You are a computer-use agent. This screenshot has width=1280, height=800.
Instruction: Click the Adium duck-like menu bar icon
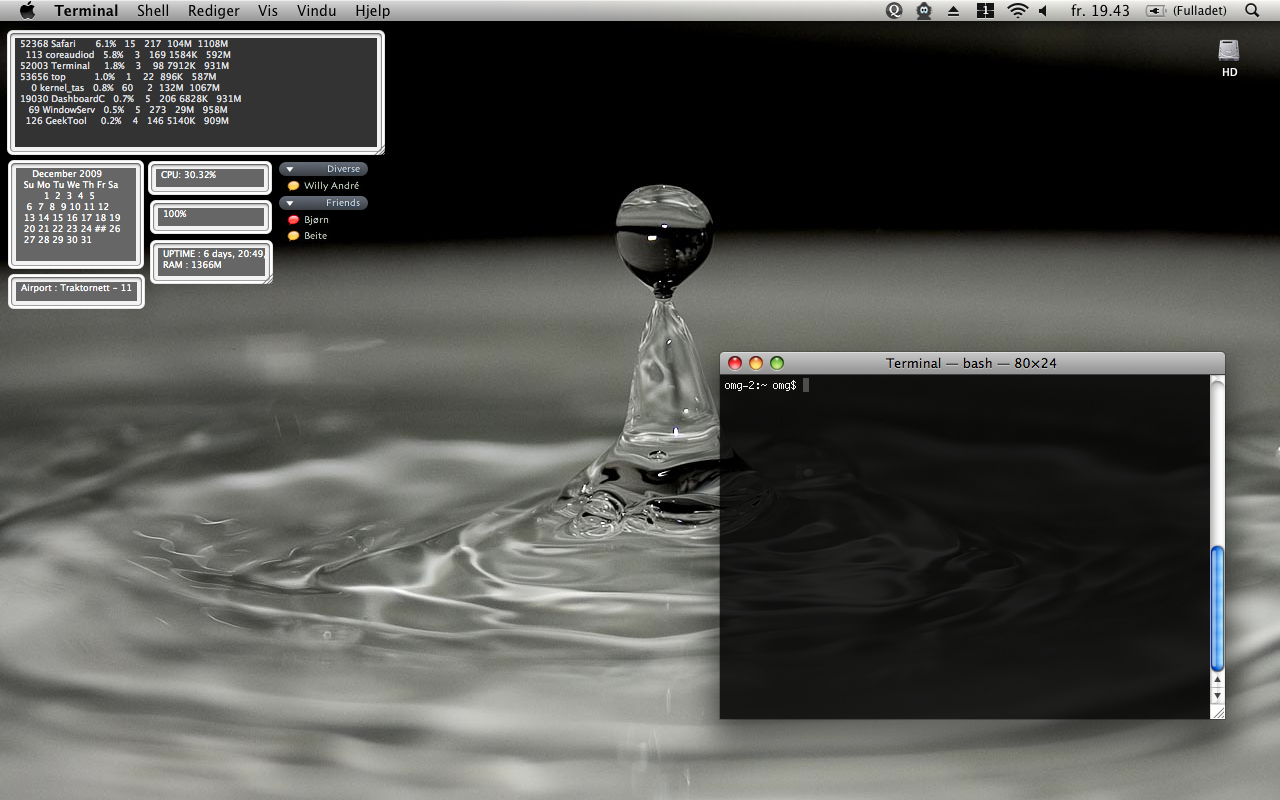click(924, 11)
